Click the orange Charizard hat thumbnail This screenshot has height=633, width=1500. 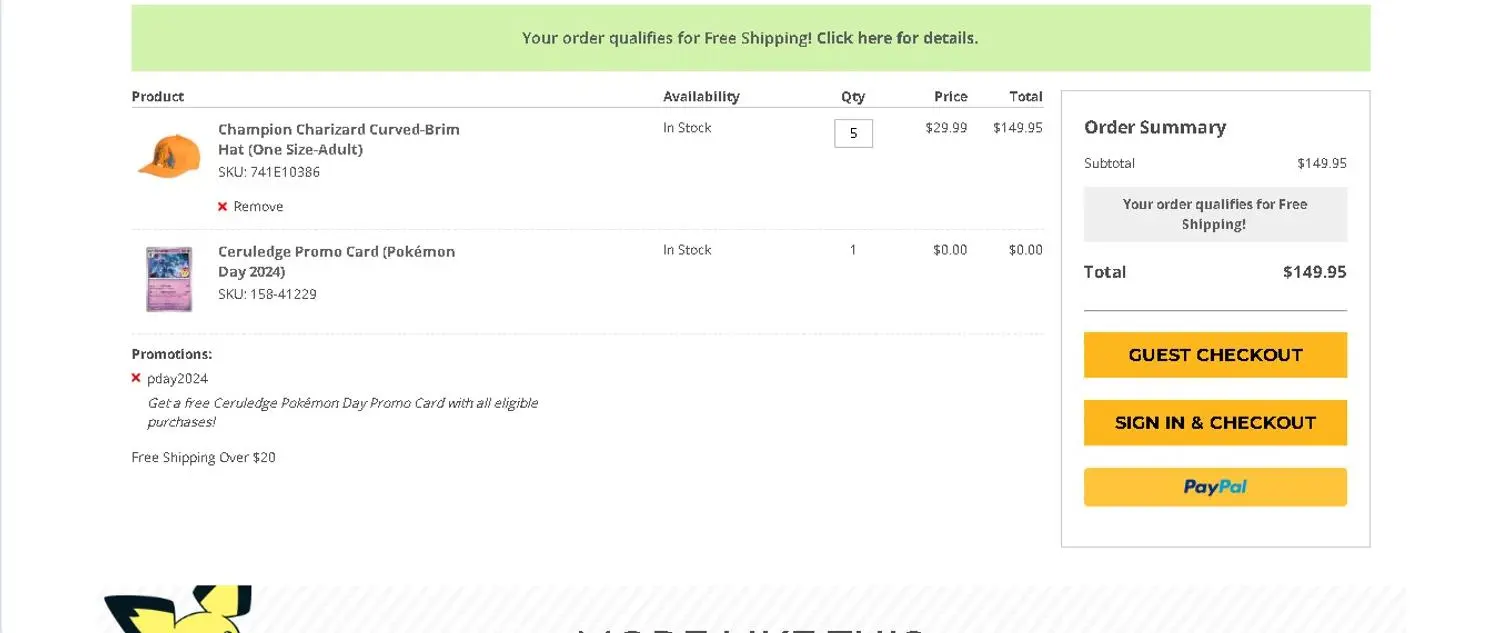169,155
